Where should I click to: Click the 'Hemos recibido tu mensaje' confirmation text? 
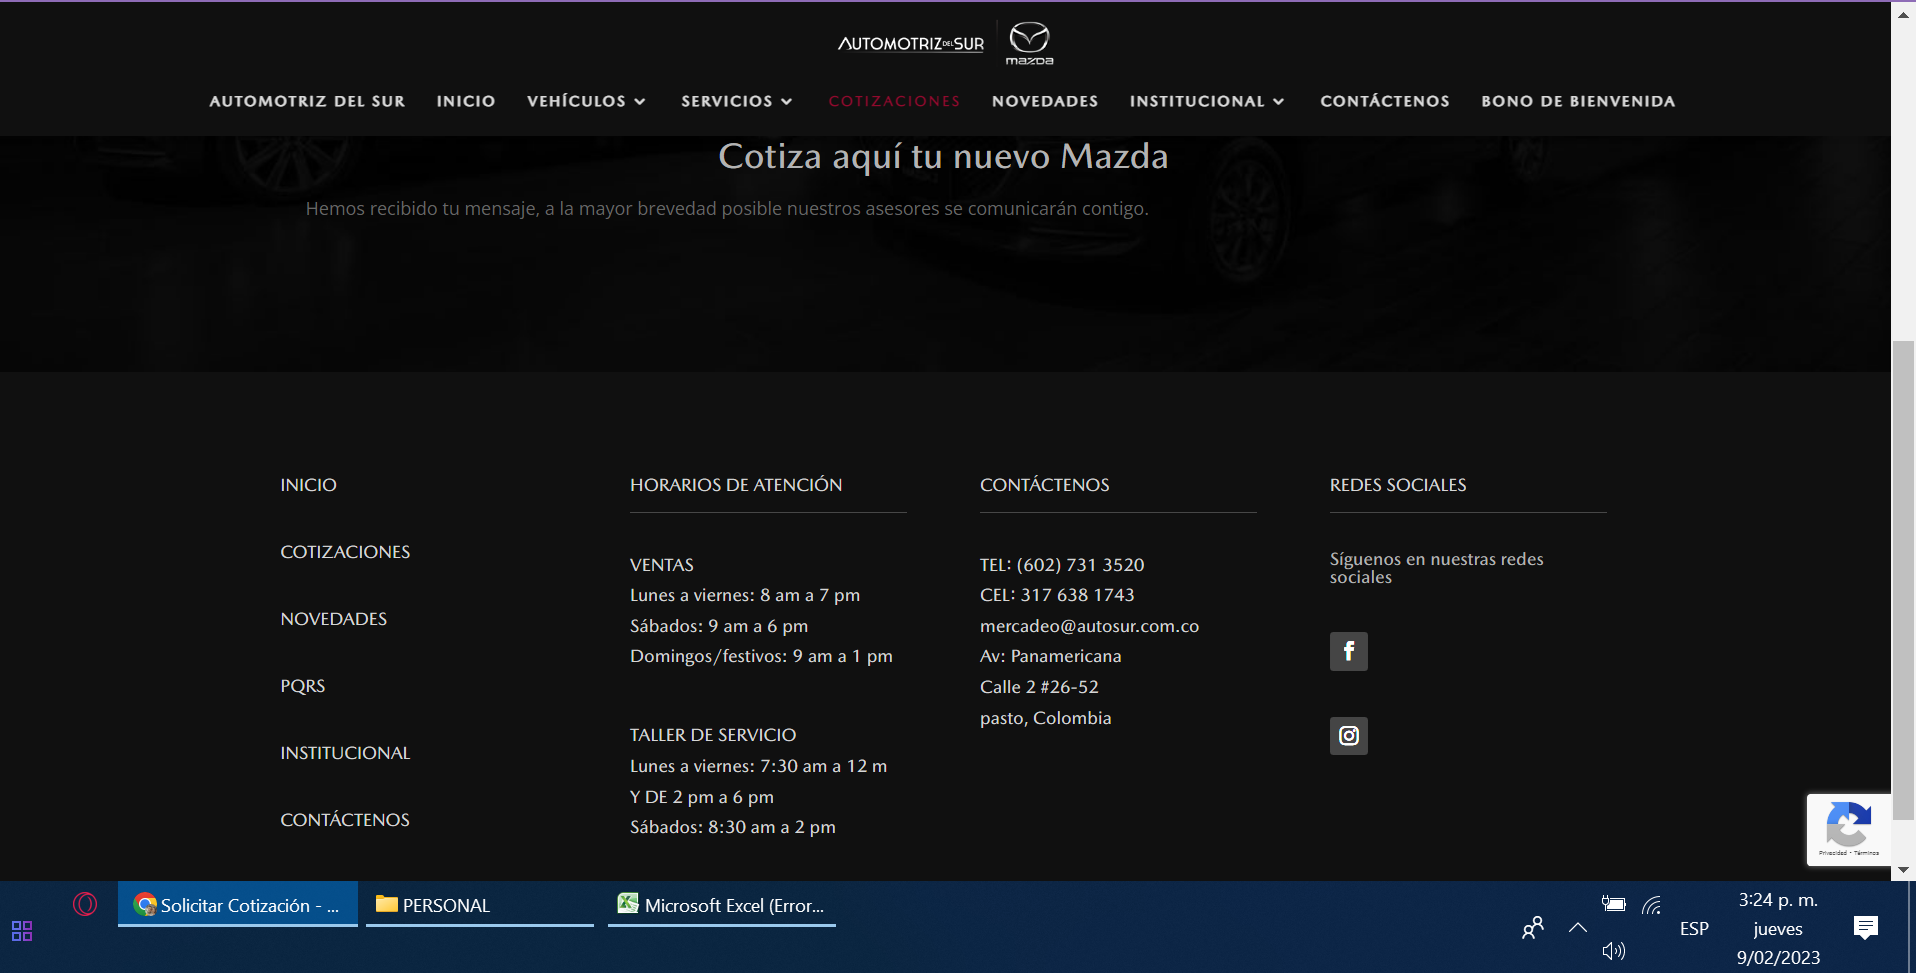coord(727,208)
